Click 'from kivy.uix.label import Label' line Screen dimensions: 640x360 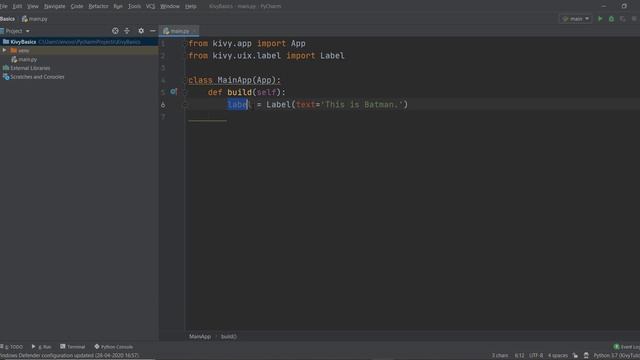coord(266,56)
